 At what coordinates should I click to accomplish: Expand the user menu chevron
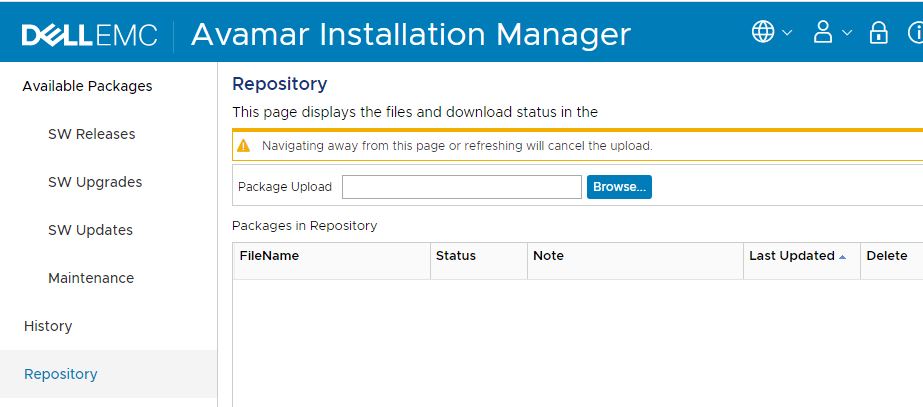tap(847, 32)
